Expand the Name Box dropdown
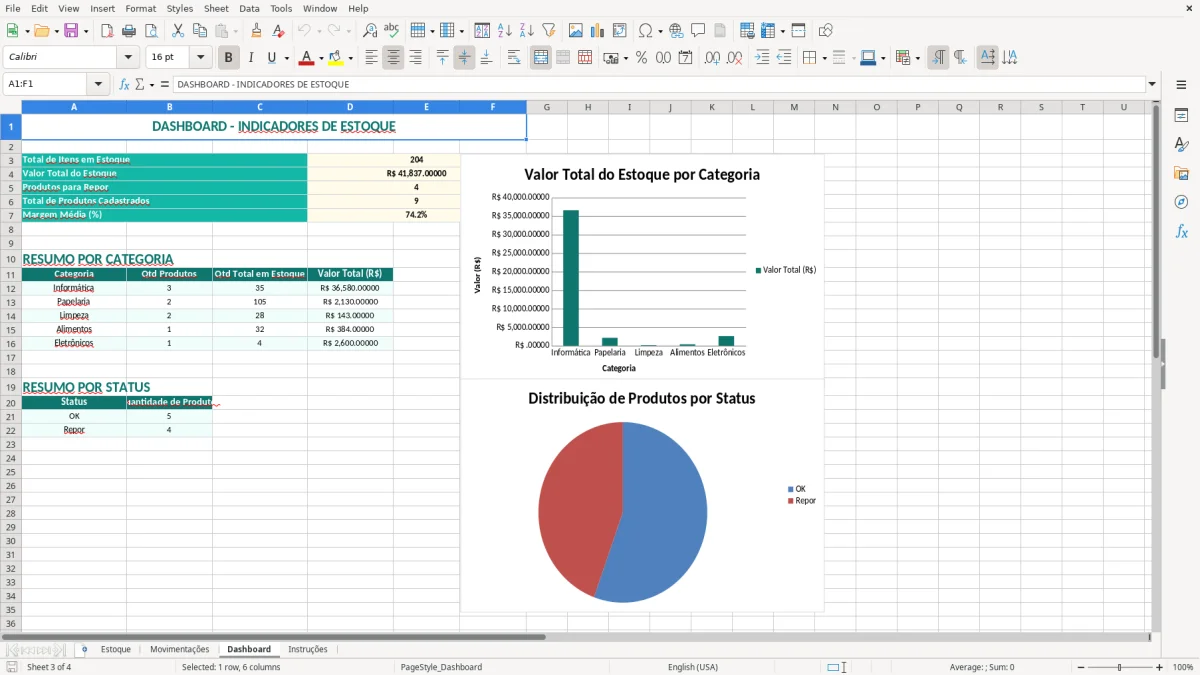The image size is (1200, 675). (x=98, y=84)
